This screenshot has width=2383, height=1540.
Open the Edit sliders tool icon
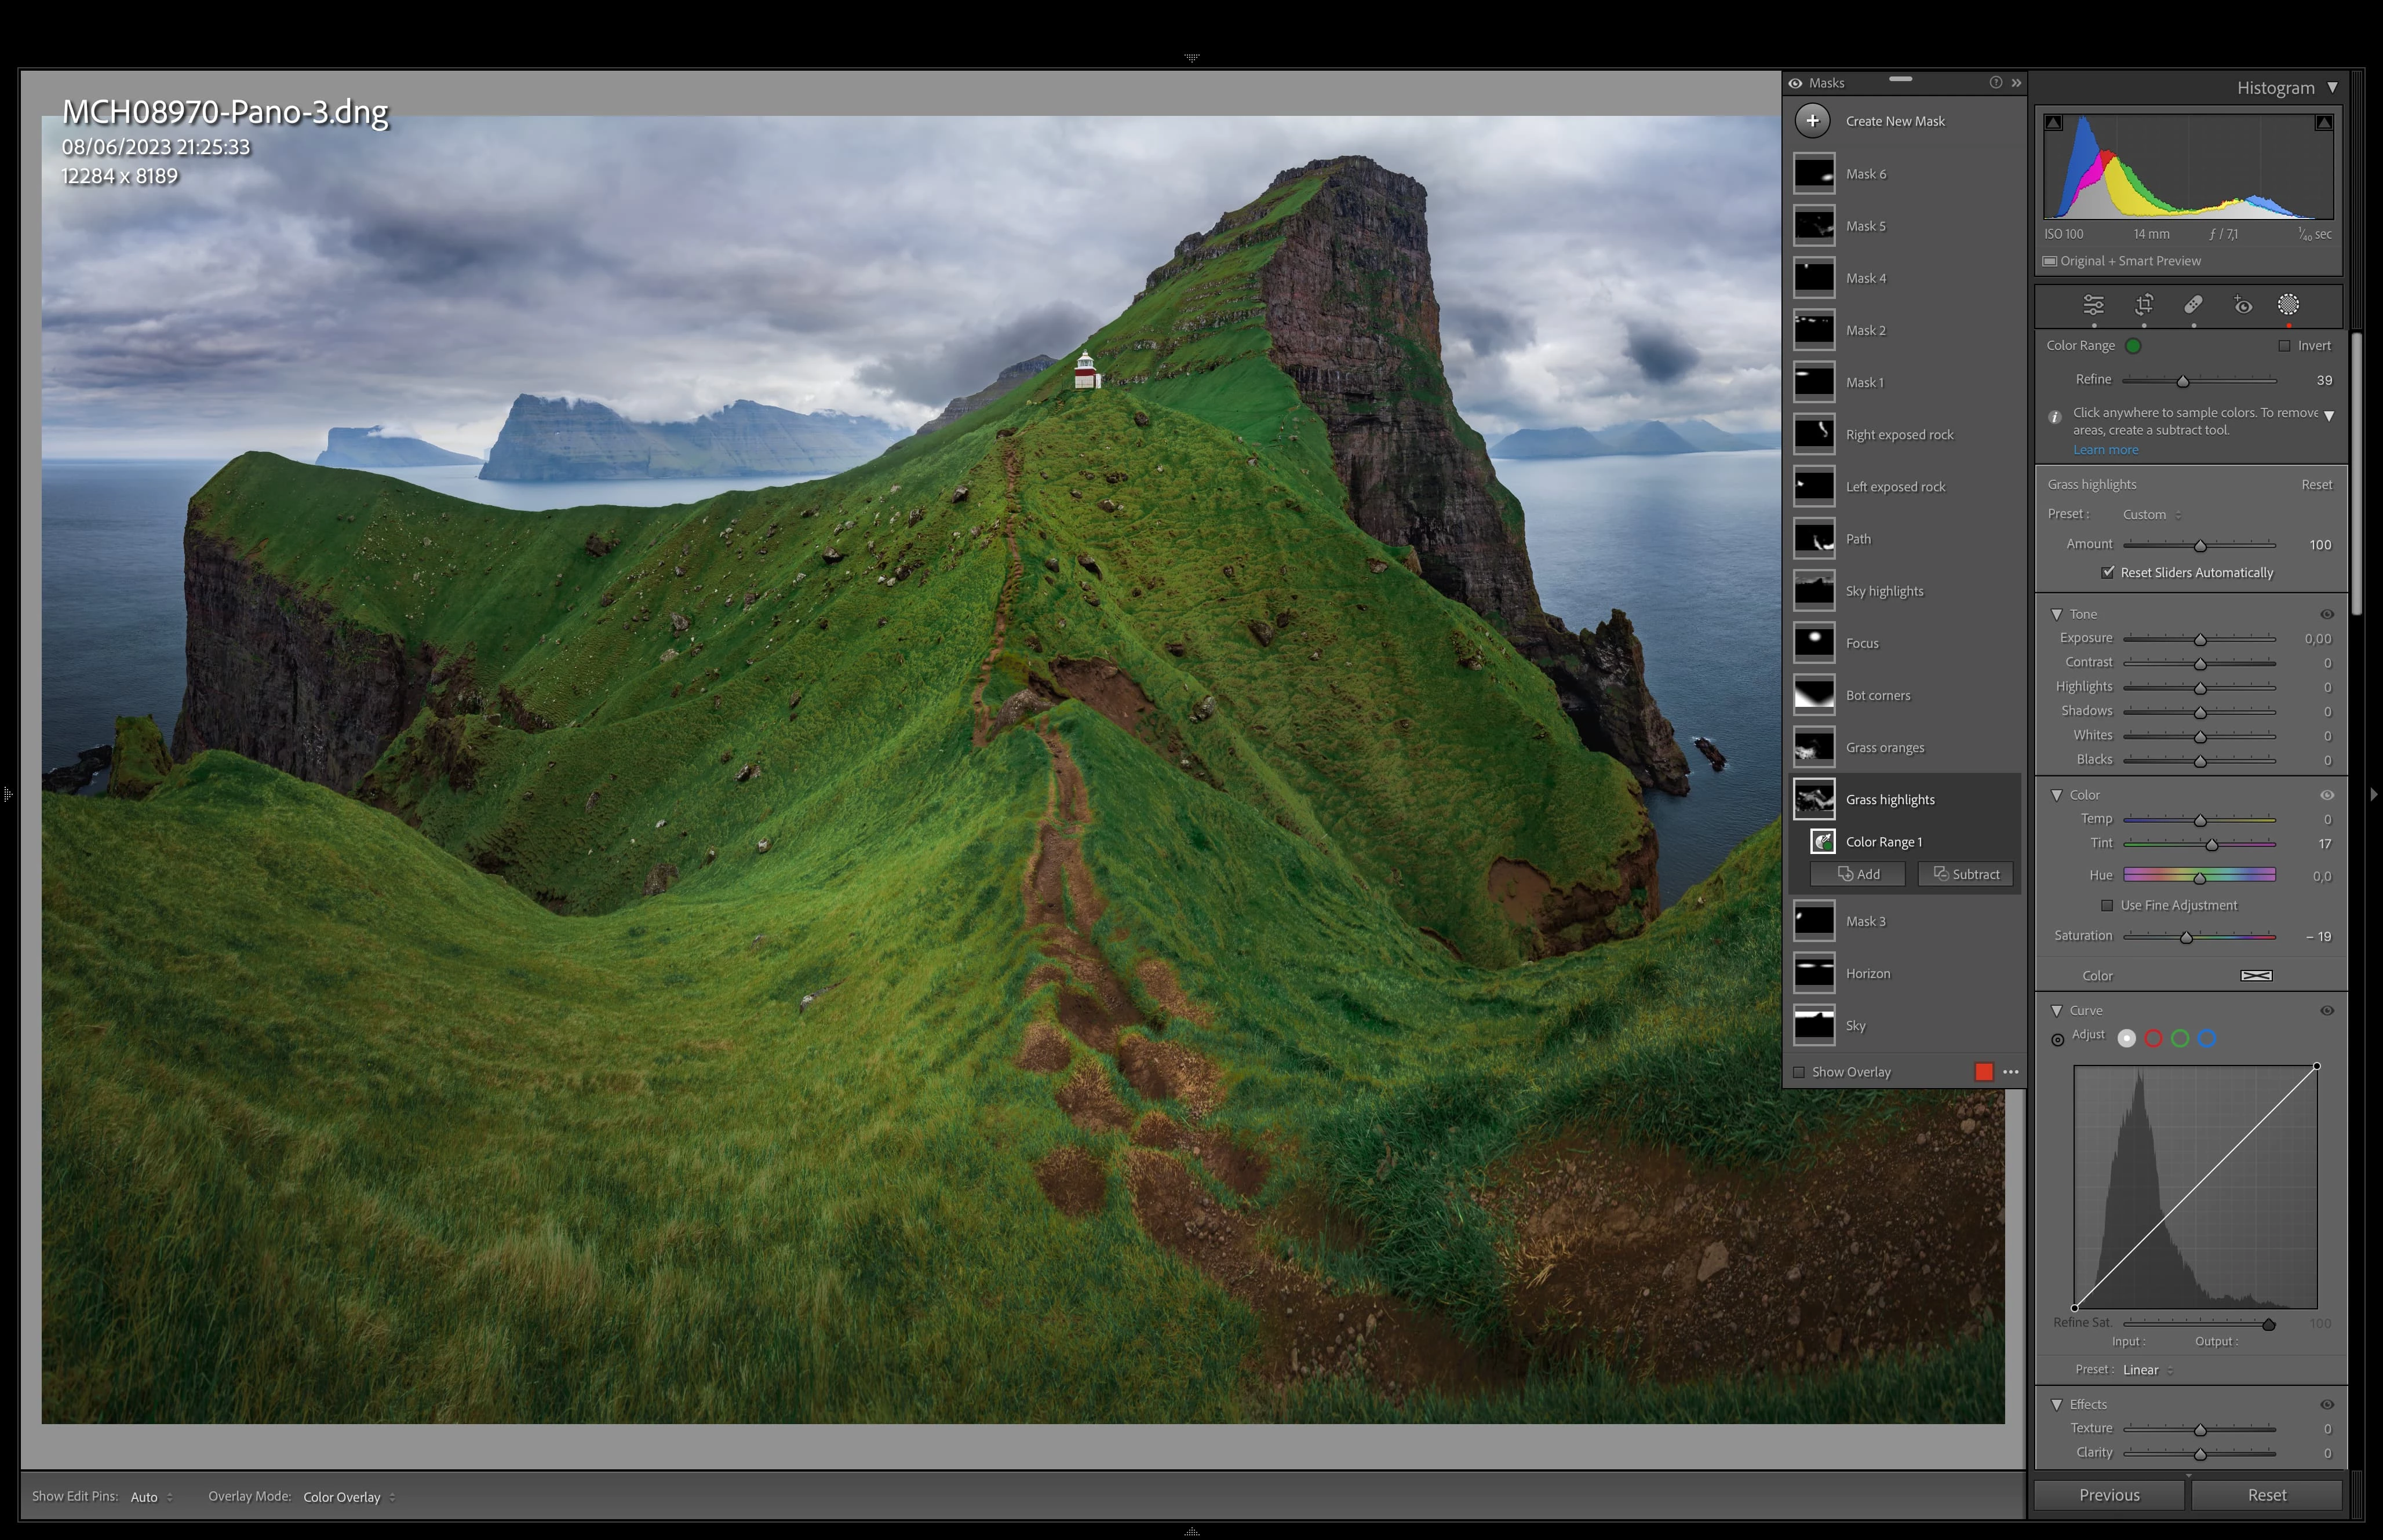(x=2093, y=305)
